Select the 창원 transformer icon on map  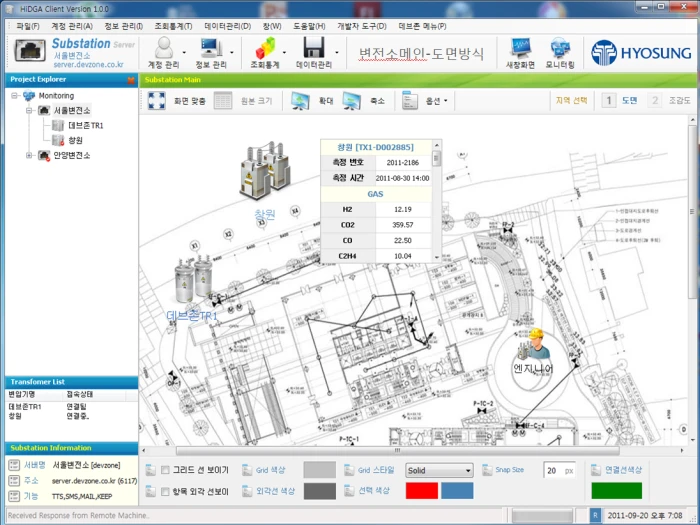tap(265, 170)
